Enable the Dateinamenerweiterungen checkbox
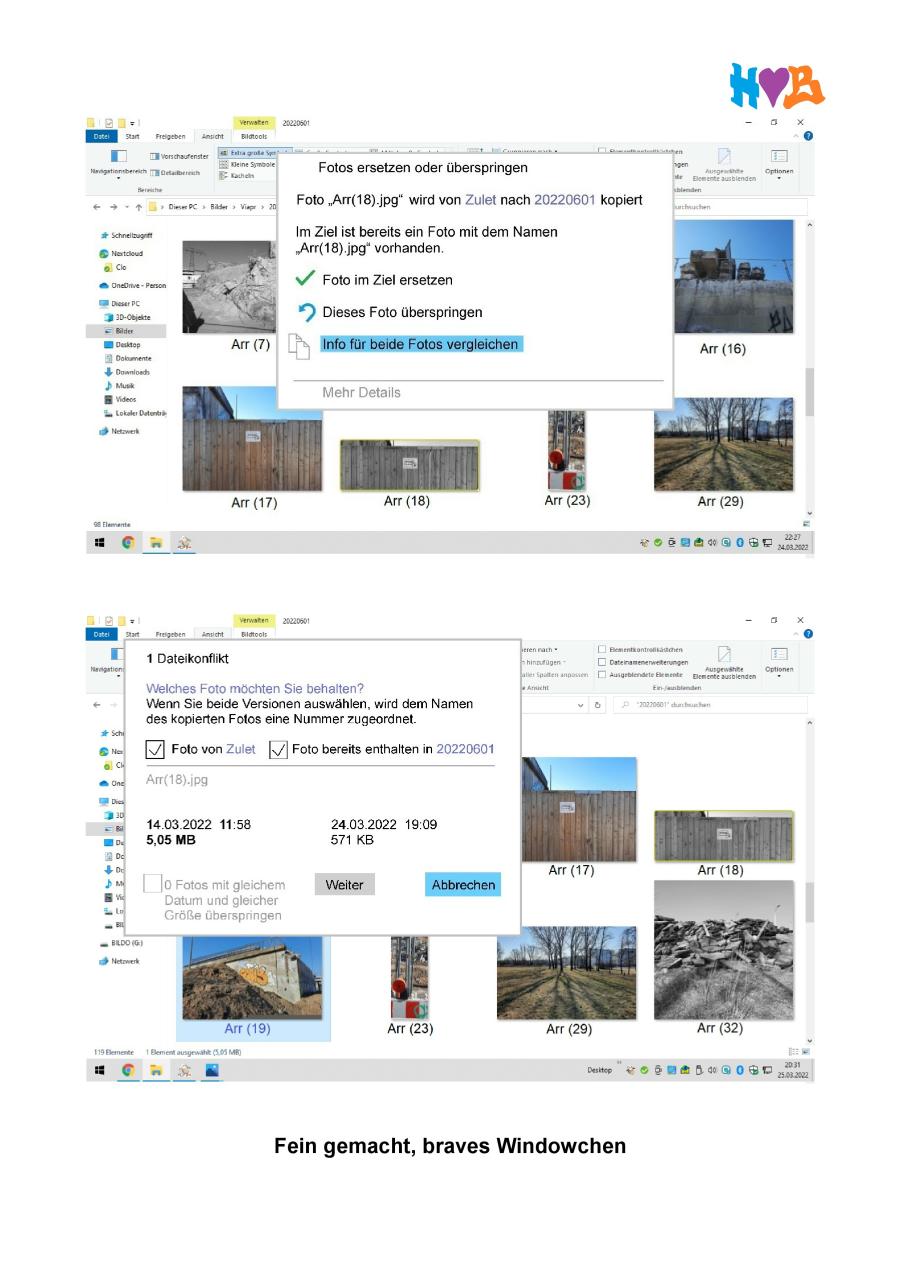This screenshot has height=1274, width=900. (602, 662)
